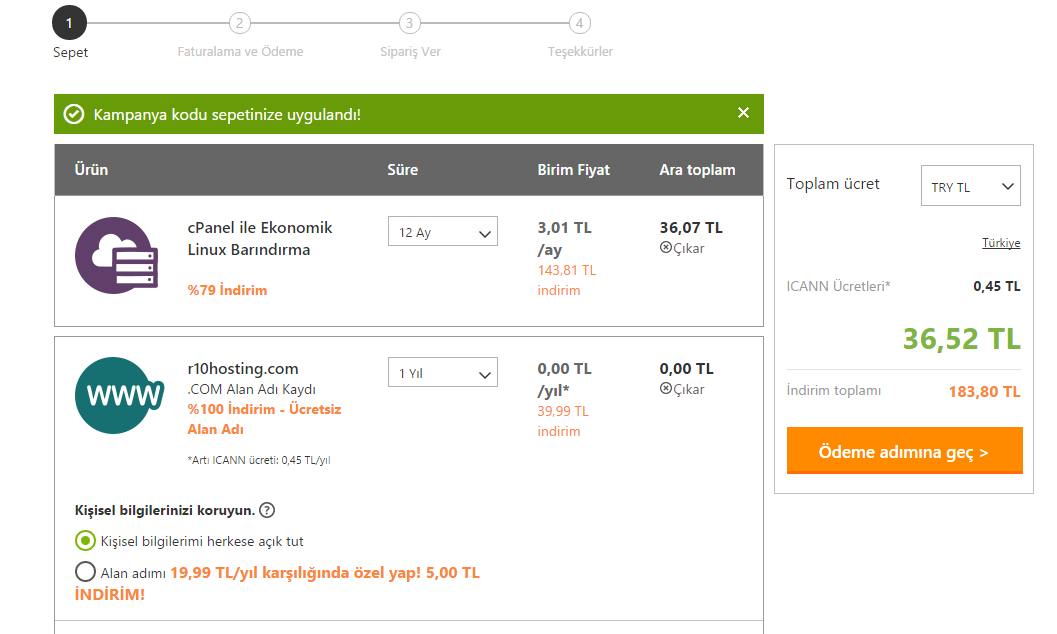The height and width of the screenshot is (634, 1057).
Task: Remove r10hosting.com domain with the Çıkar icon
Action: tap(665, 389)
